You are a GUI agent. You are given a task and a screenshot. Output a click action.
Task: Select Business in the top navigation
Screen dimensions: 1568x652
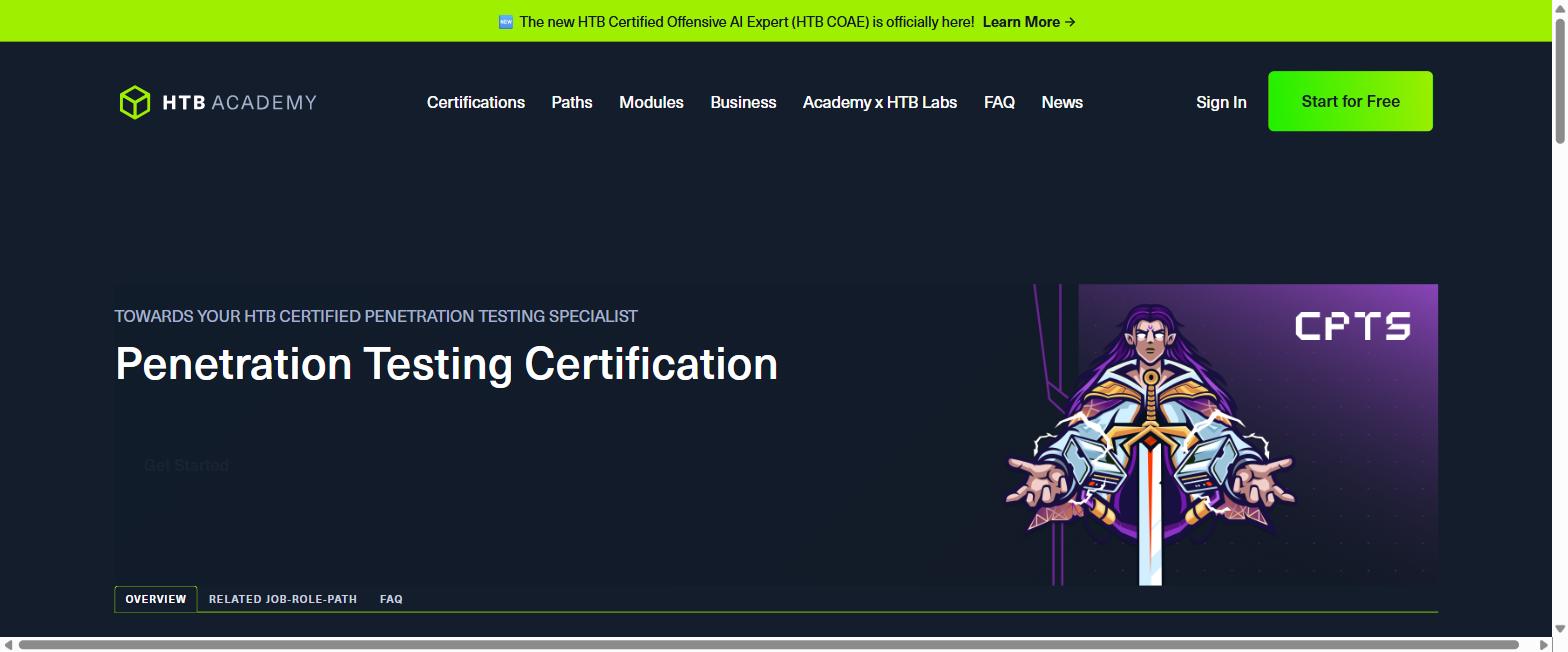pyautogui.click(x=743, y=102)
